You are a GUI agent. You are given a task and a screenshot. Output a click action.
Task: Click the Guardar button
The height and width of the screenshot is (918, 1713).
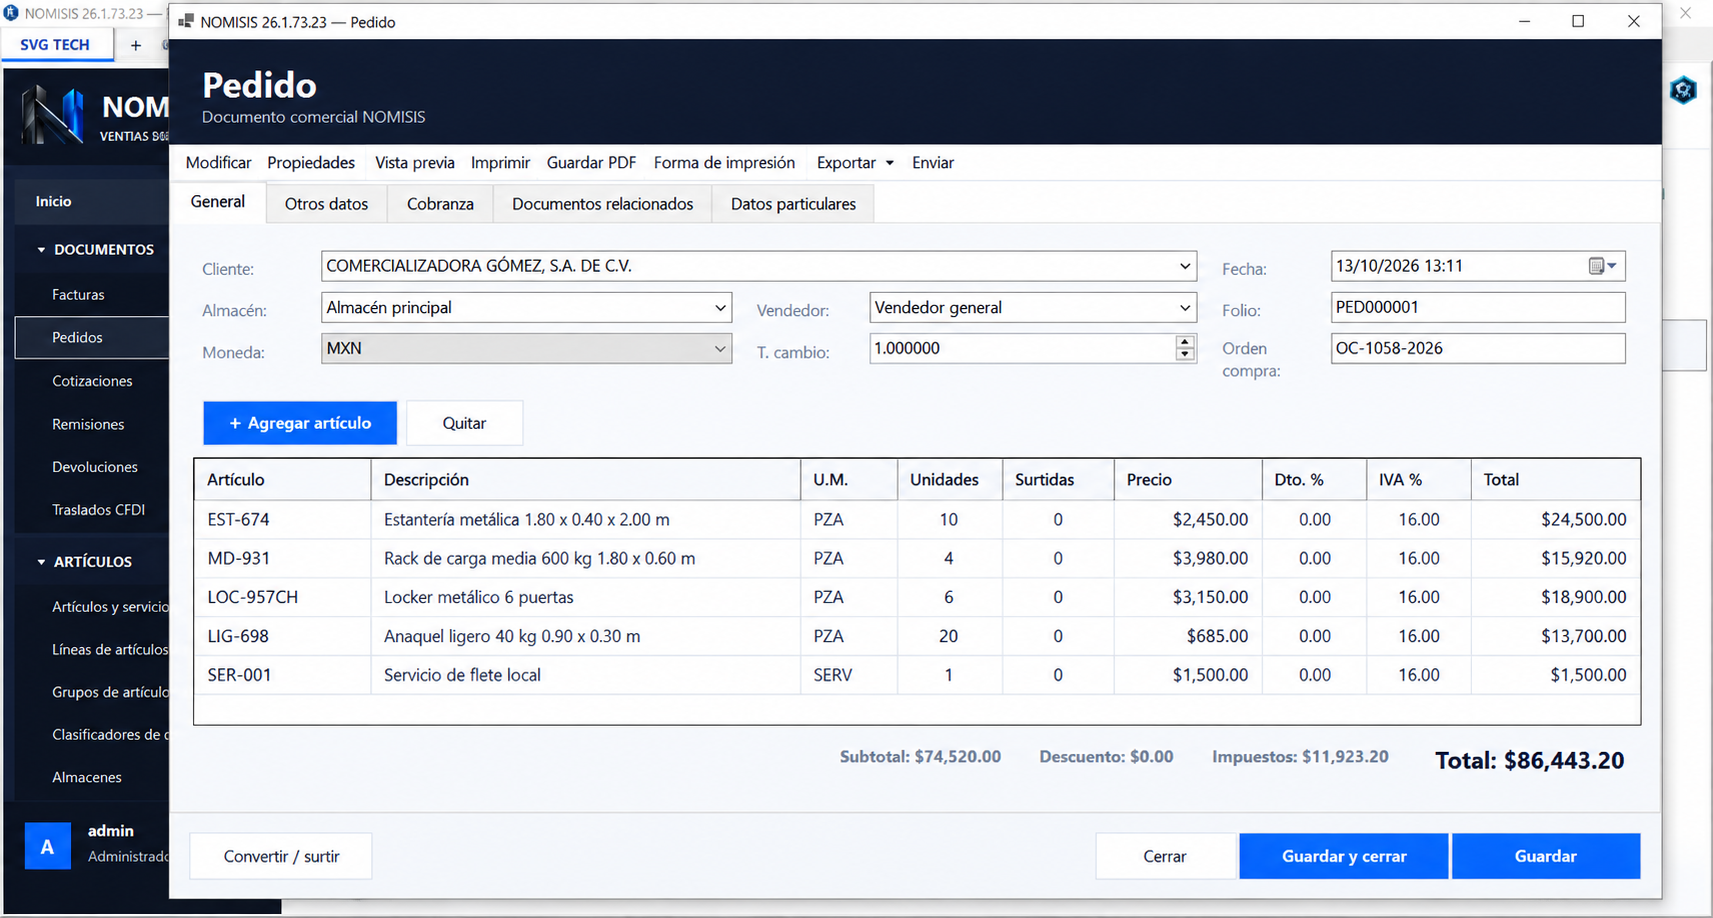(x=1546, y=856)
